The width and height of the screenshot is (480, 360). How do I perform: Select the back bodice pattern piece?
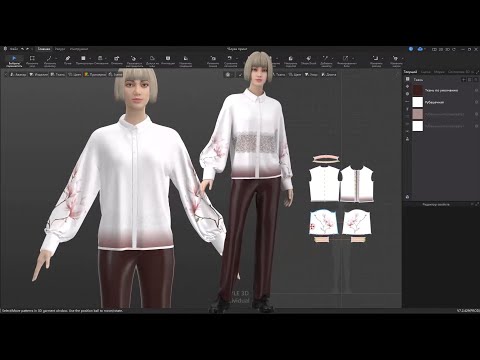pos(324,184)
